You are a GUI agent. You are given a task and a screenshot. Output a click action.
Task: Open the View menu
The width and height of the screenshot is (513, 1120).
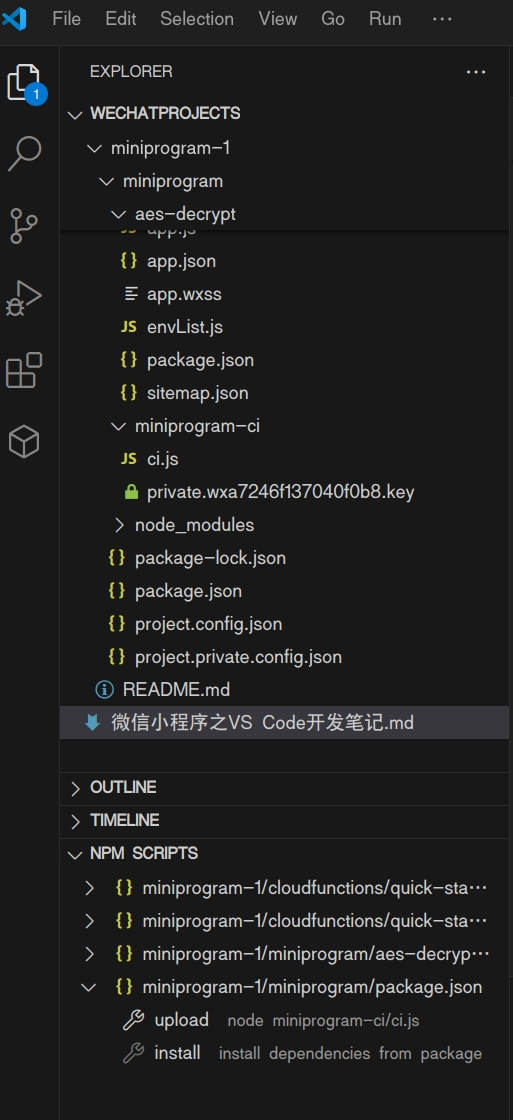click(277, 19)
